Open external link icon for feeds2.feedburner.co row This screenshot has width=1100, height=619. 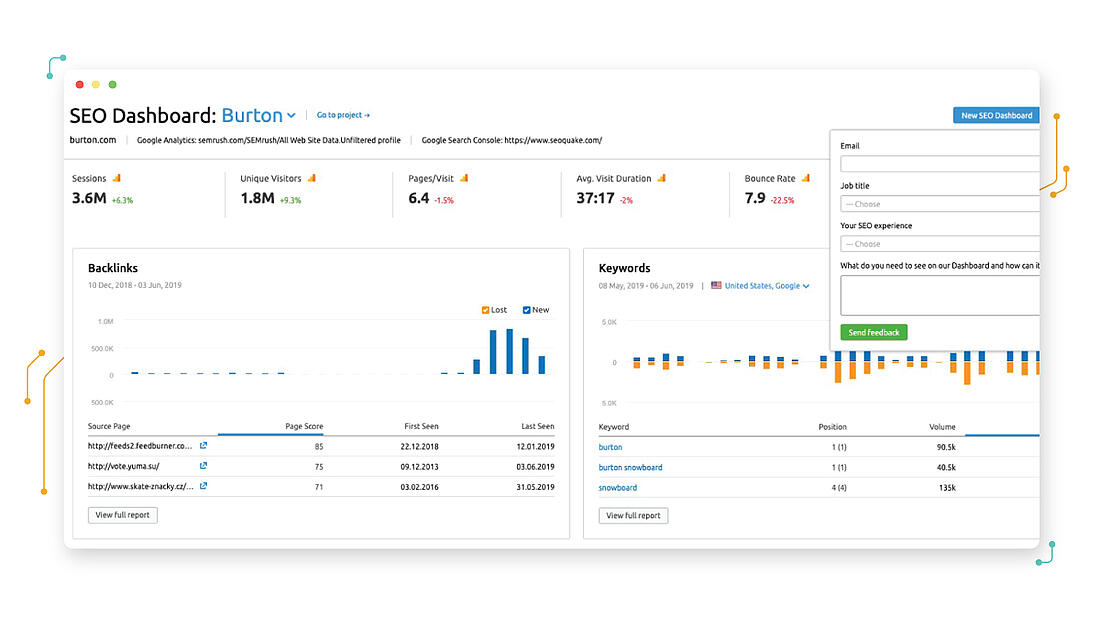pyautogui.click(x=203, y=446)
